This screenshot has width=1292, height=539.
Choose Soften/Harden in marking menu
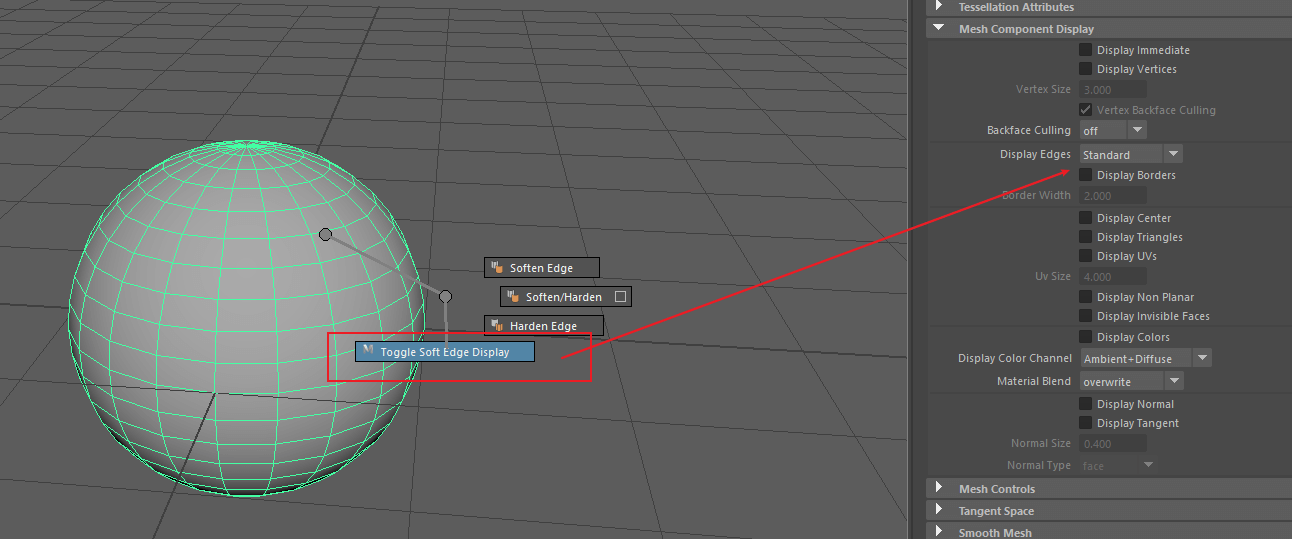pos(566,297)
